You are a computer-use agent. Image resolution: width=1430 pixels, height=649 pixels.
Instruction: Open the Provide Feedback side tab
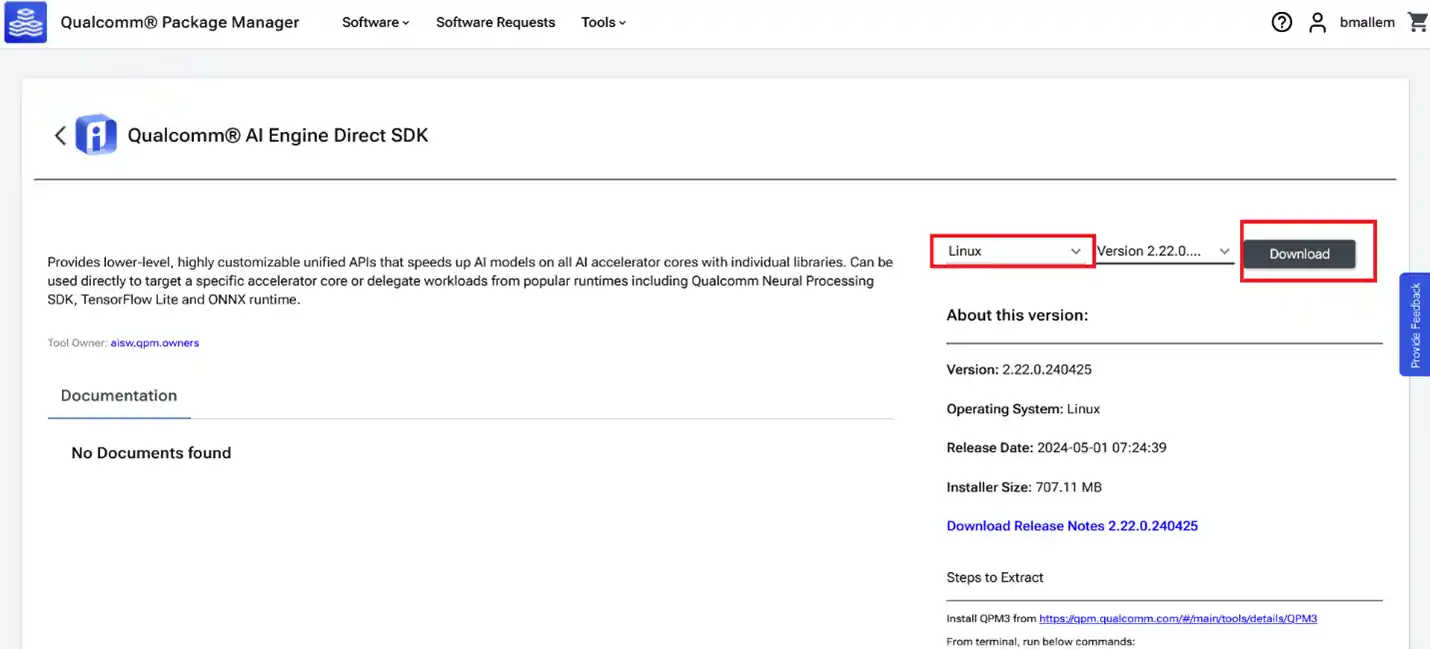1415,325
